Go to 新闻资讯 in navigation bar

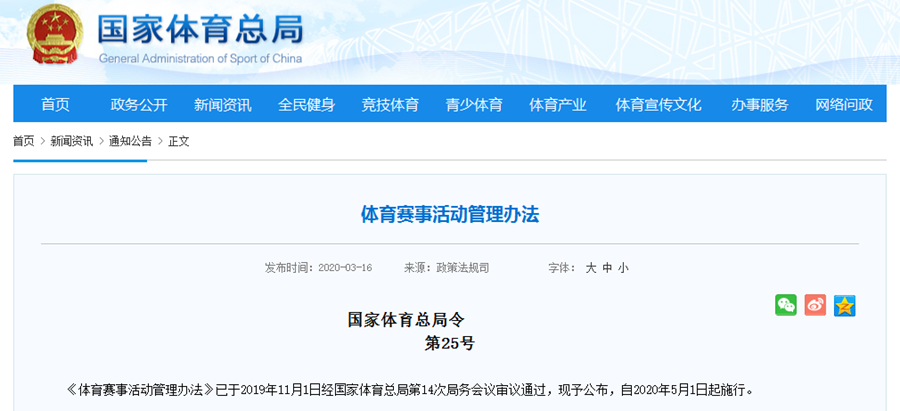click(x=223, y=104)
